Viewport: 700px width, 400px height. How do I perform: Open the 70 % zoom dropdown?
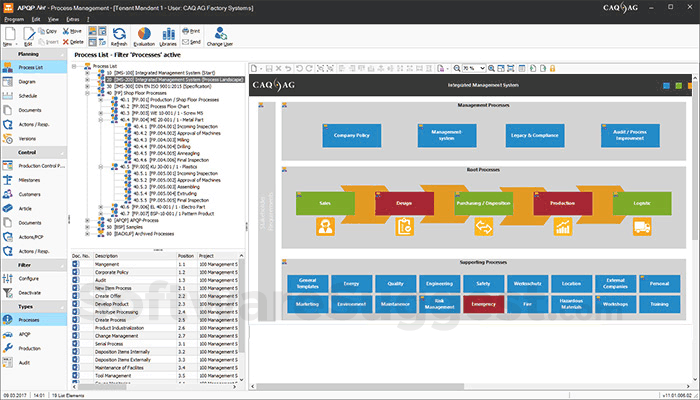coord(474,68)
